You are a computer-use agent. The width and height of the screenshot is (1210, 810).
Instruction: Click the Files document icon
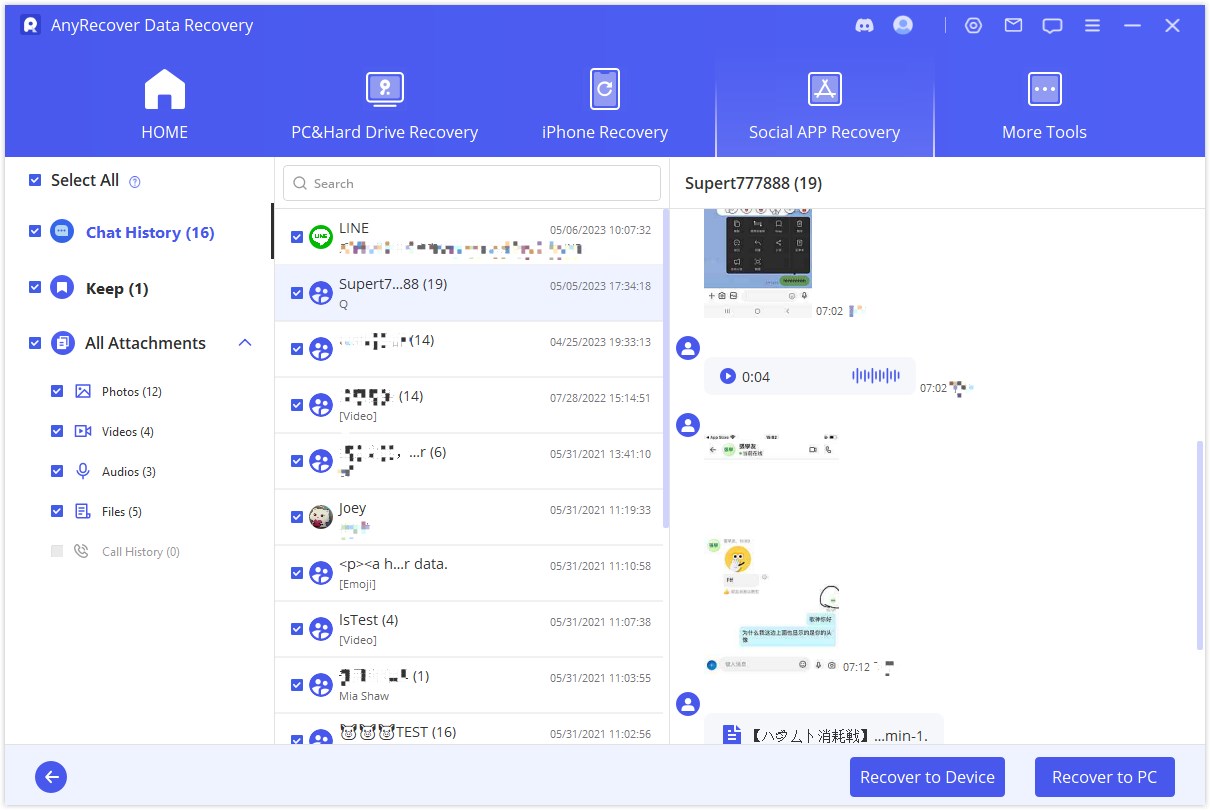pyautogui.click(x=83, y=511)
